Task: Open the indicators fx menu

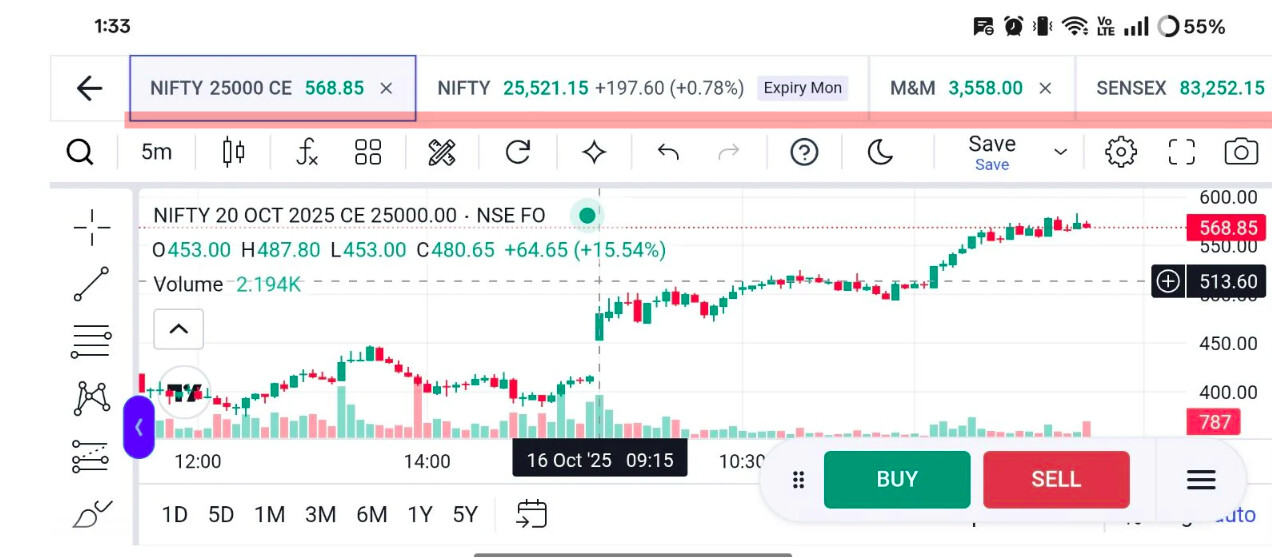Action: tap(307, 152)
